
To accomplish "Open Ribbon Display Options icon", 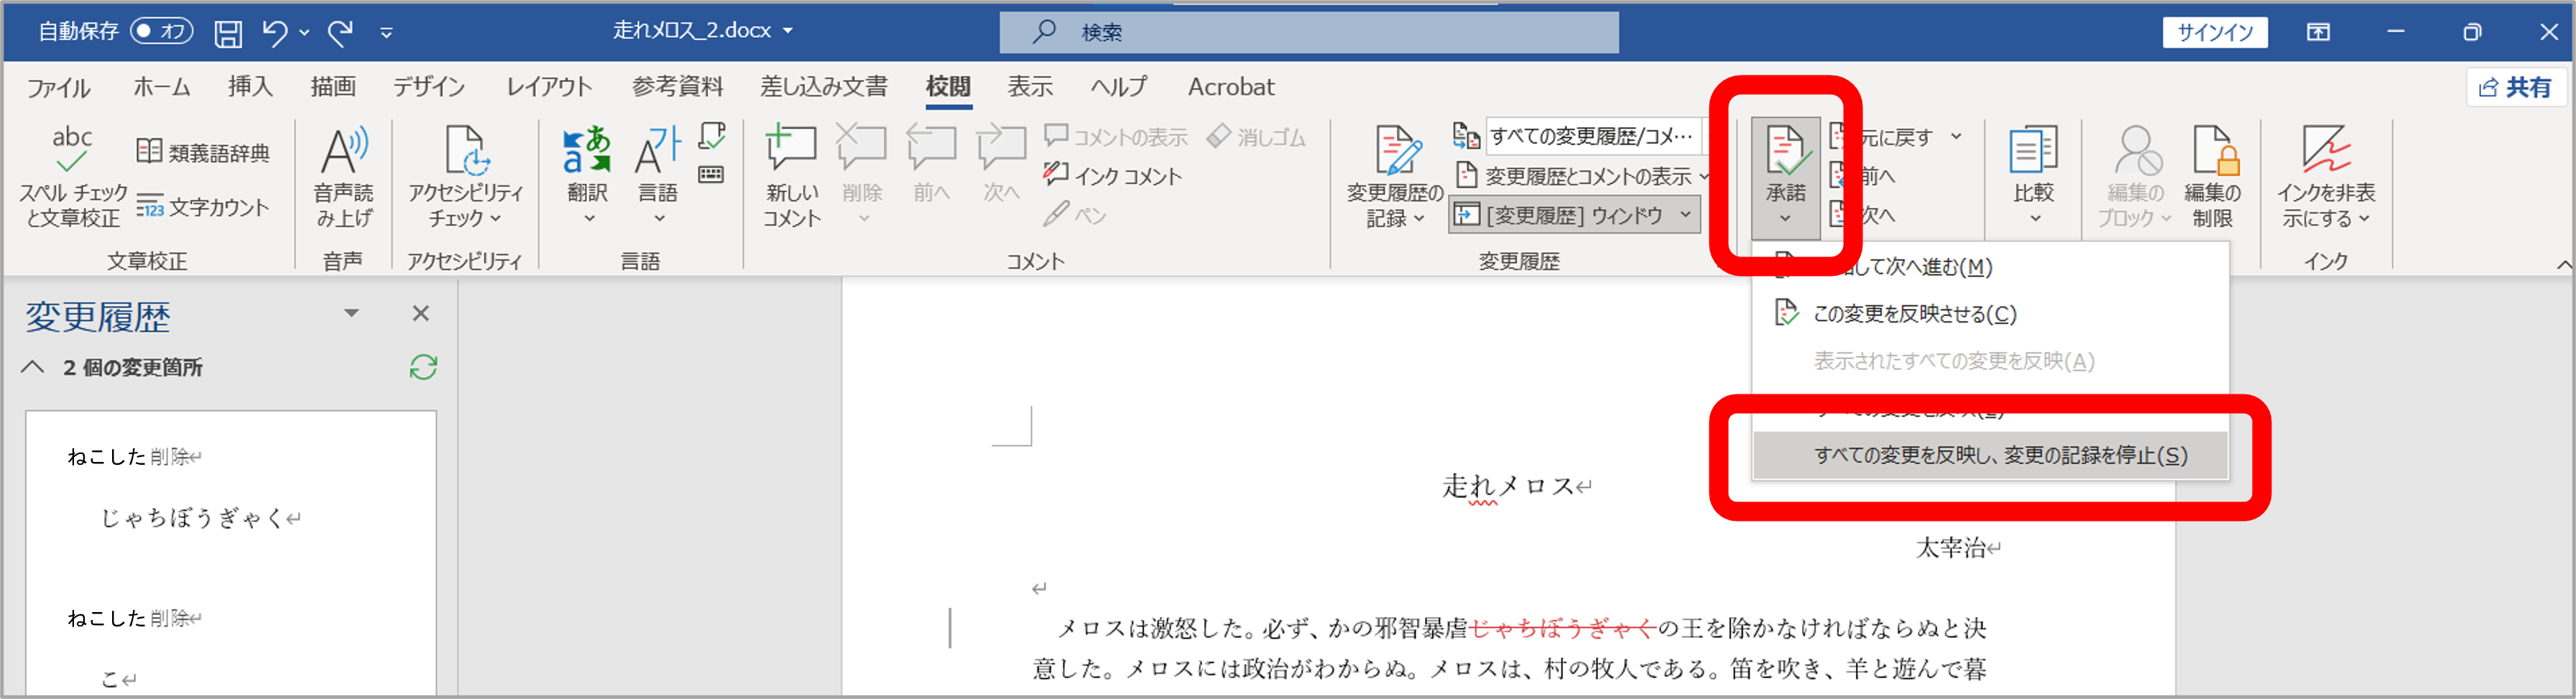I will [2318, 32].
